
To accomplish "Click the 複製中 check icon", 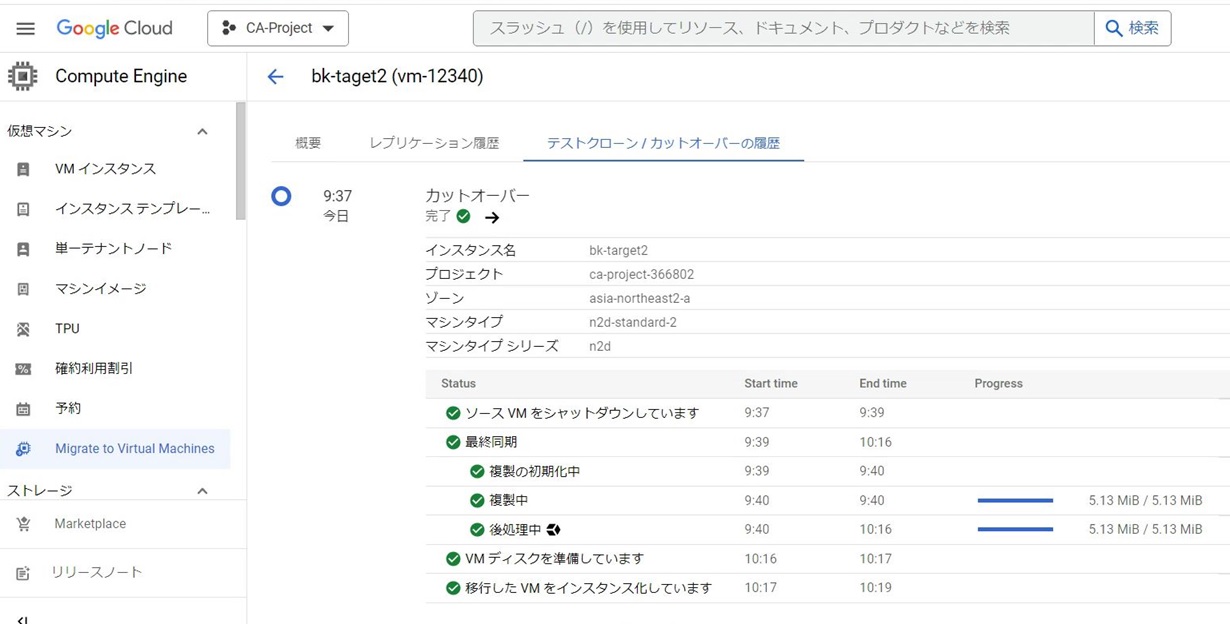I will point(477,500).
